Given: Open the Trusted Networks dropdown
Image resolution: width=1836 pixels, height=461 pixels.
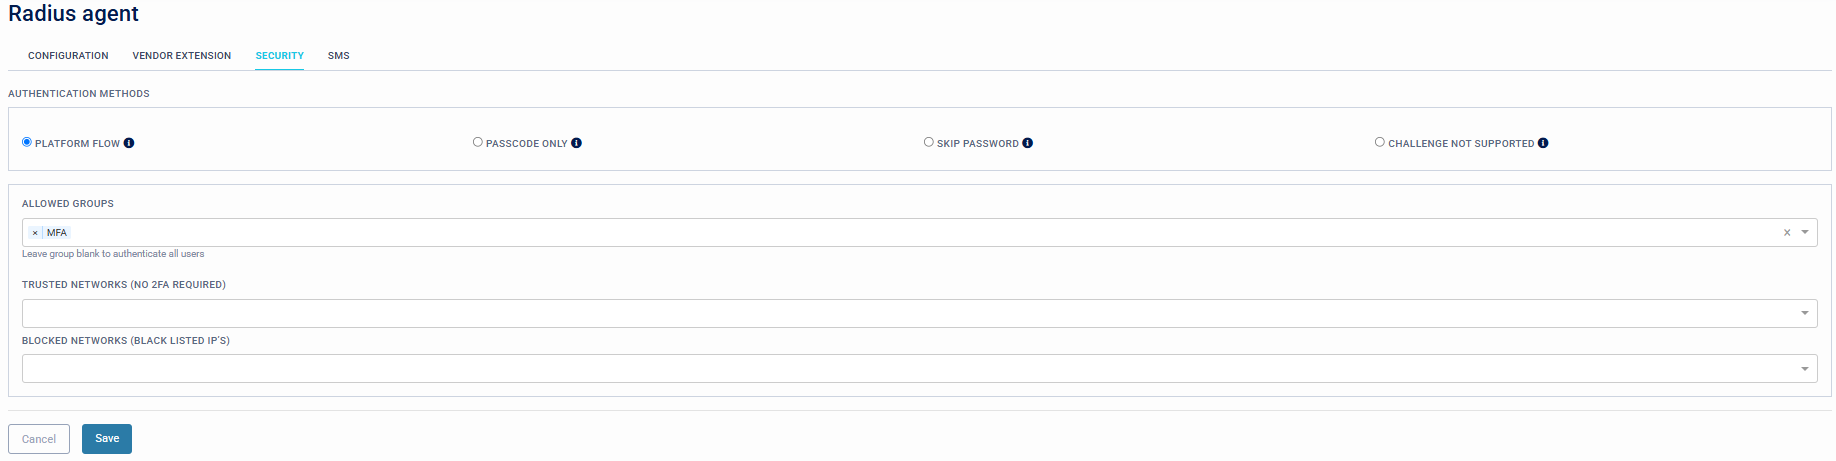Looking at the screenshot, I should coord(1805,313).
